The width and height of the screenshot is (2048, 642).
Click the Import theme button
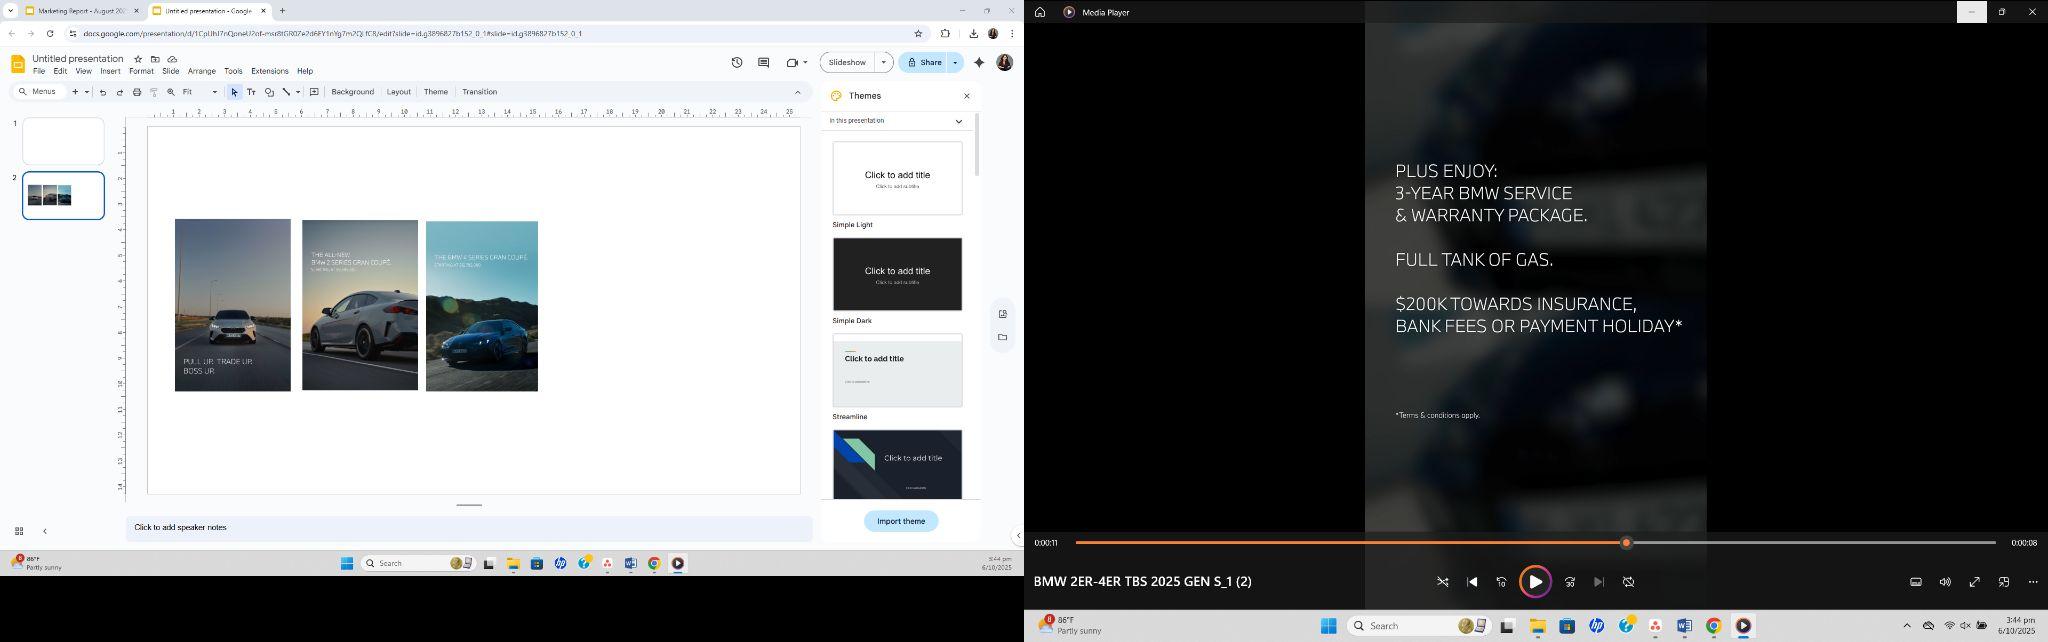pos(901,521)
